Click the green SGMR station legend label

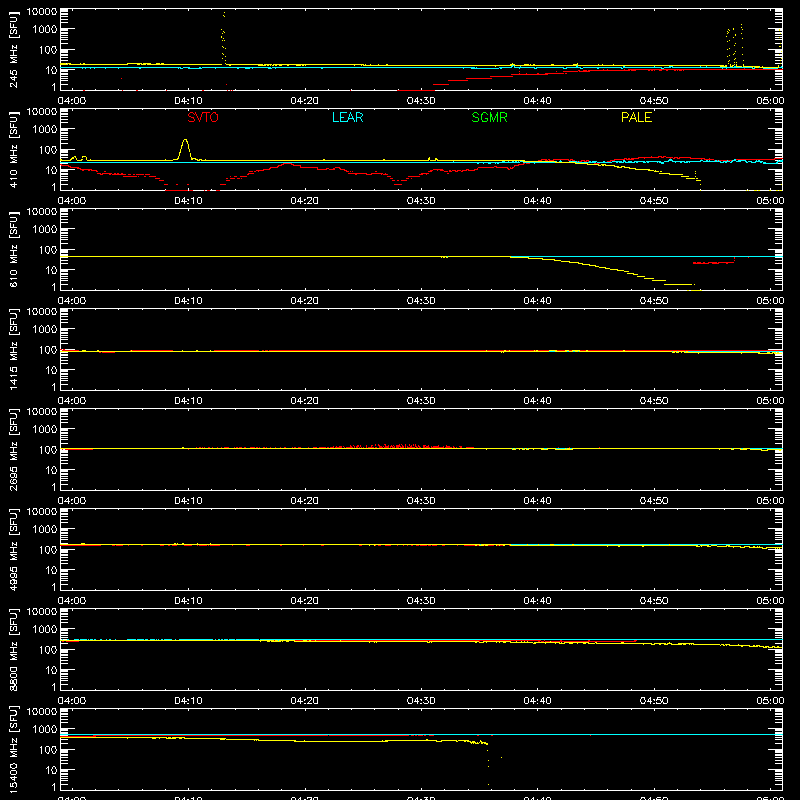pyautogui.click(x=489, y=117)
